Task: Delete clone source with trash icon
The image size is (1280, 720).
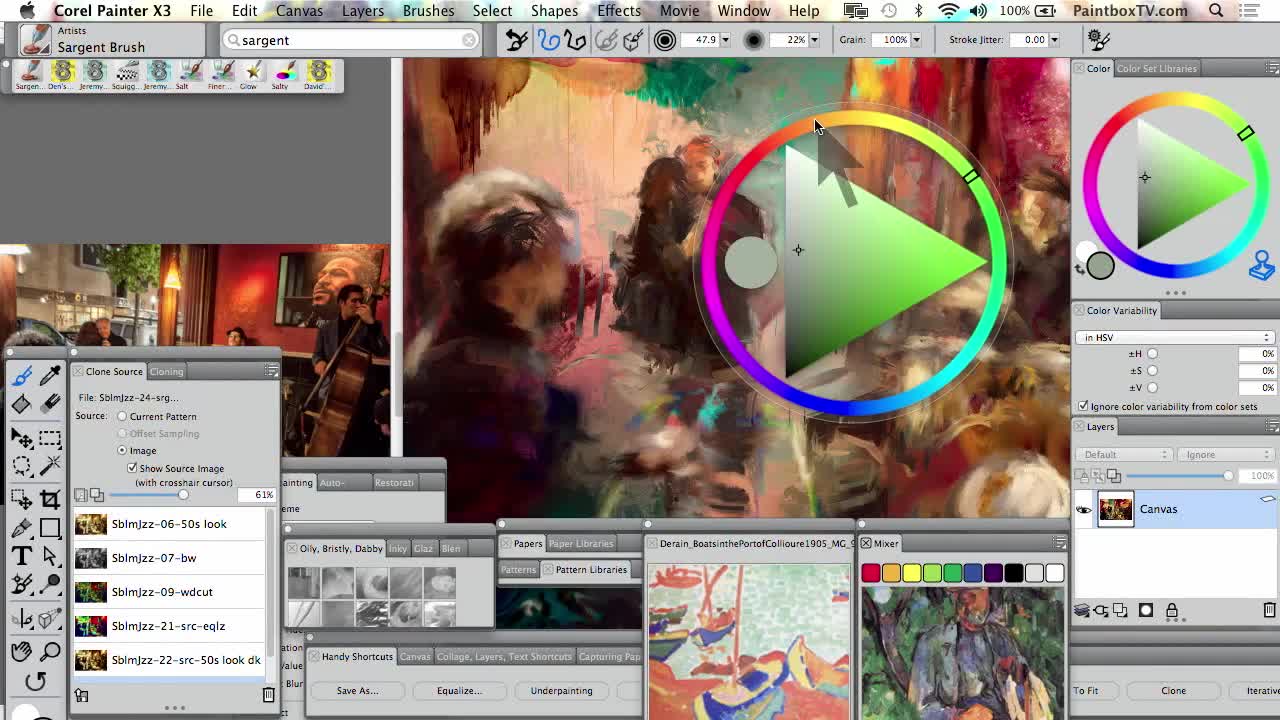Action: (268, 695)
